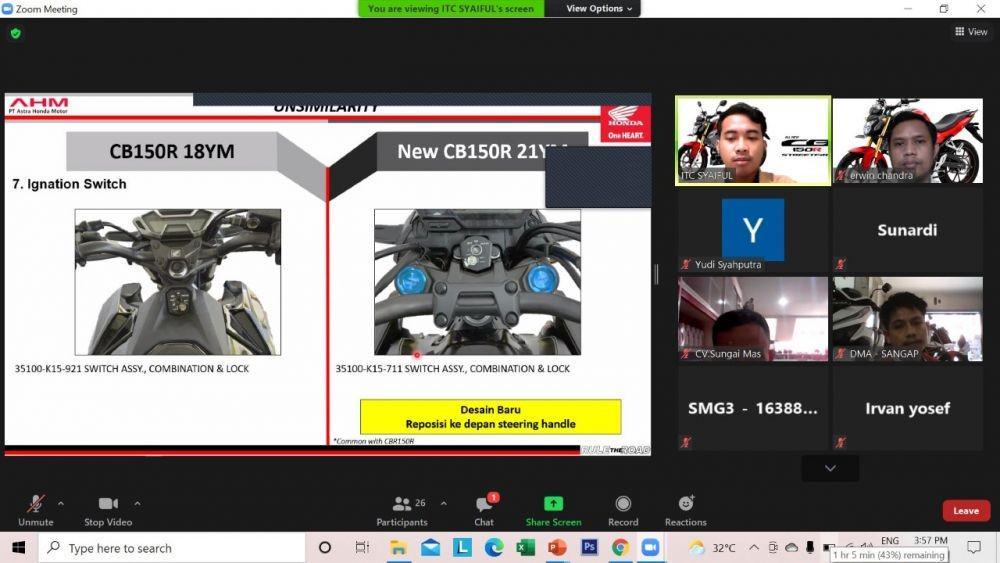
Task: Expand audio options arrow beside Unmute
Action: 61,504
